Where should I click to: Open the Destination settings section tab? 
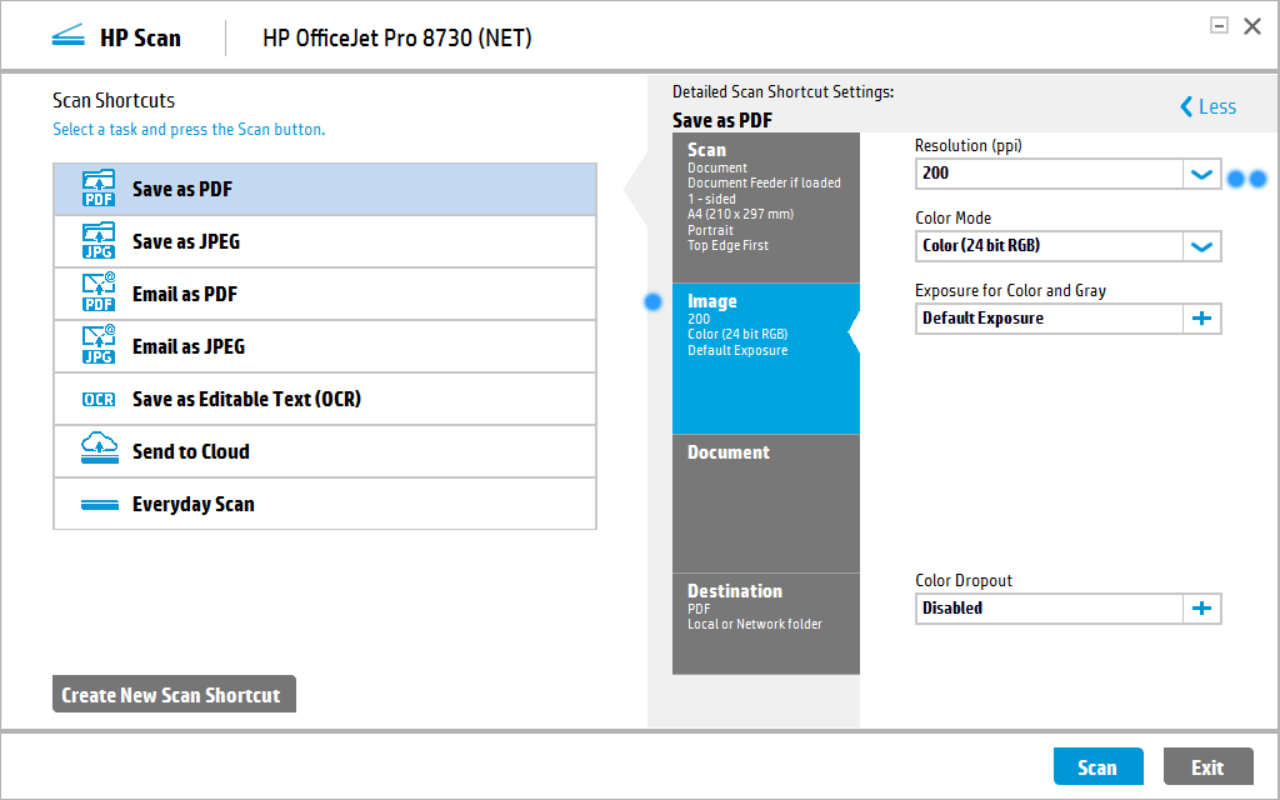pos(766,623)
